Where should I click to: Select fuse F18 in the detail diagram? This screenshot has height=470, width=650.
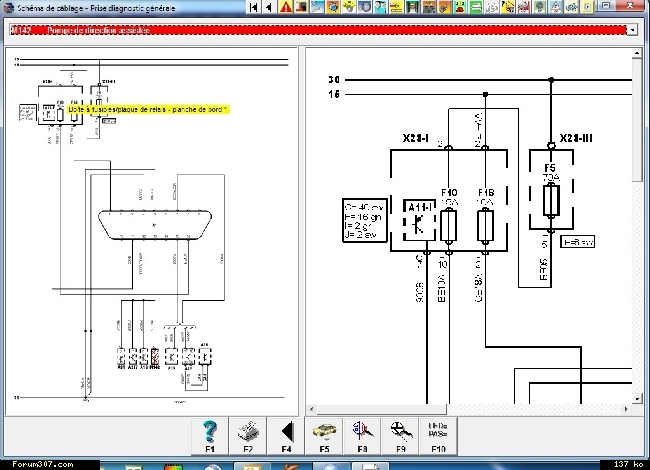coord(485,226)
